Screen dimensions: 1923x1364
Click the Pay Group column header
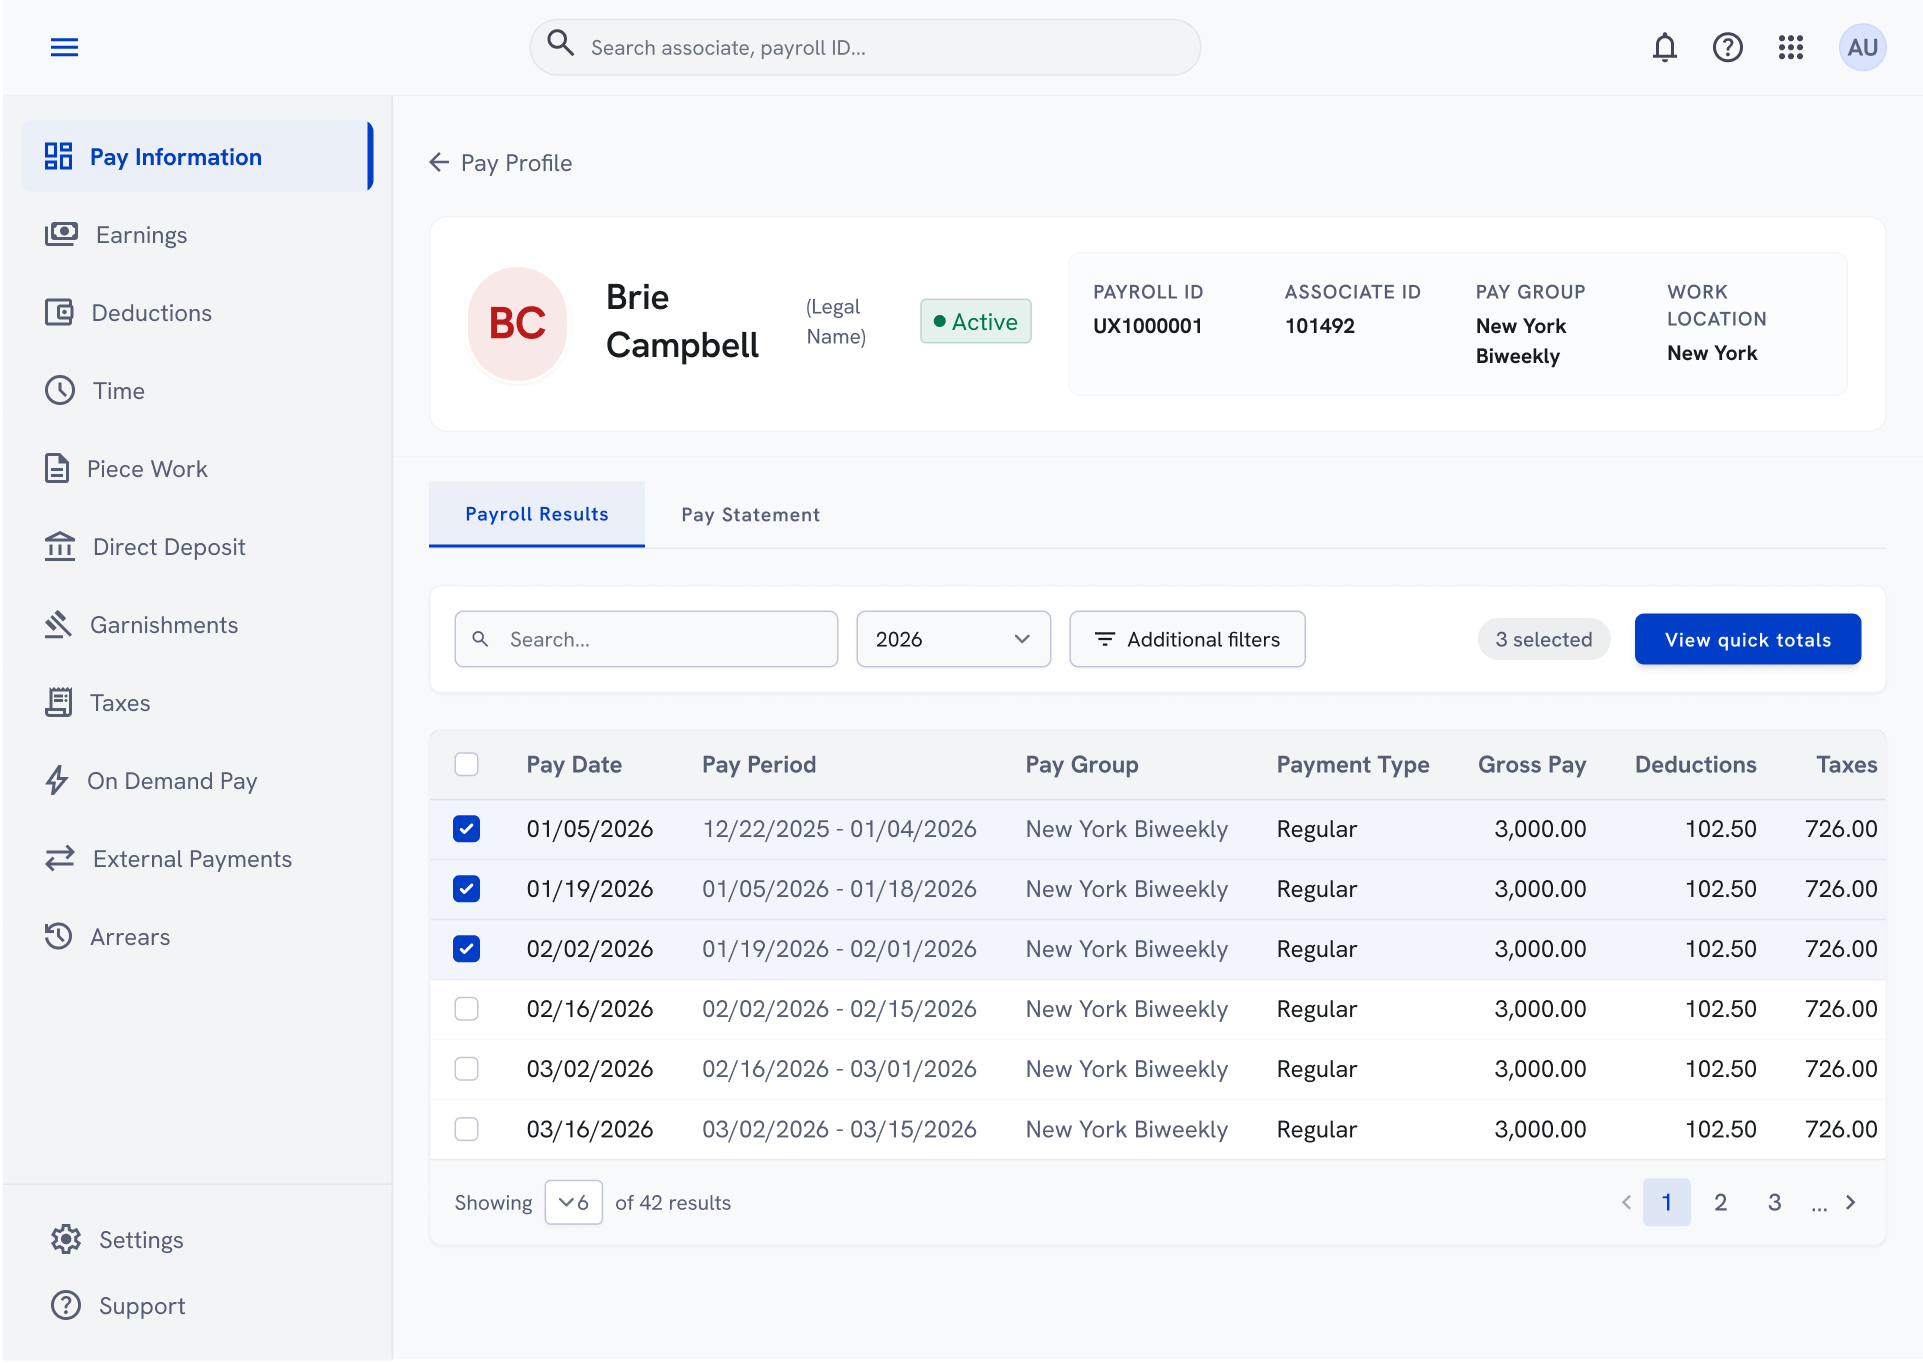1081,764
